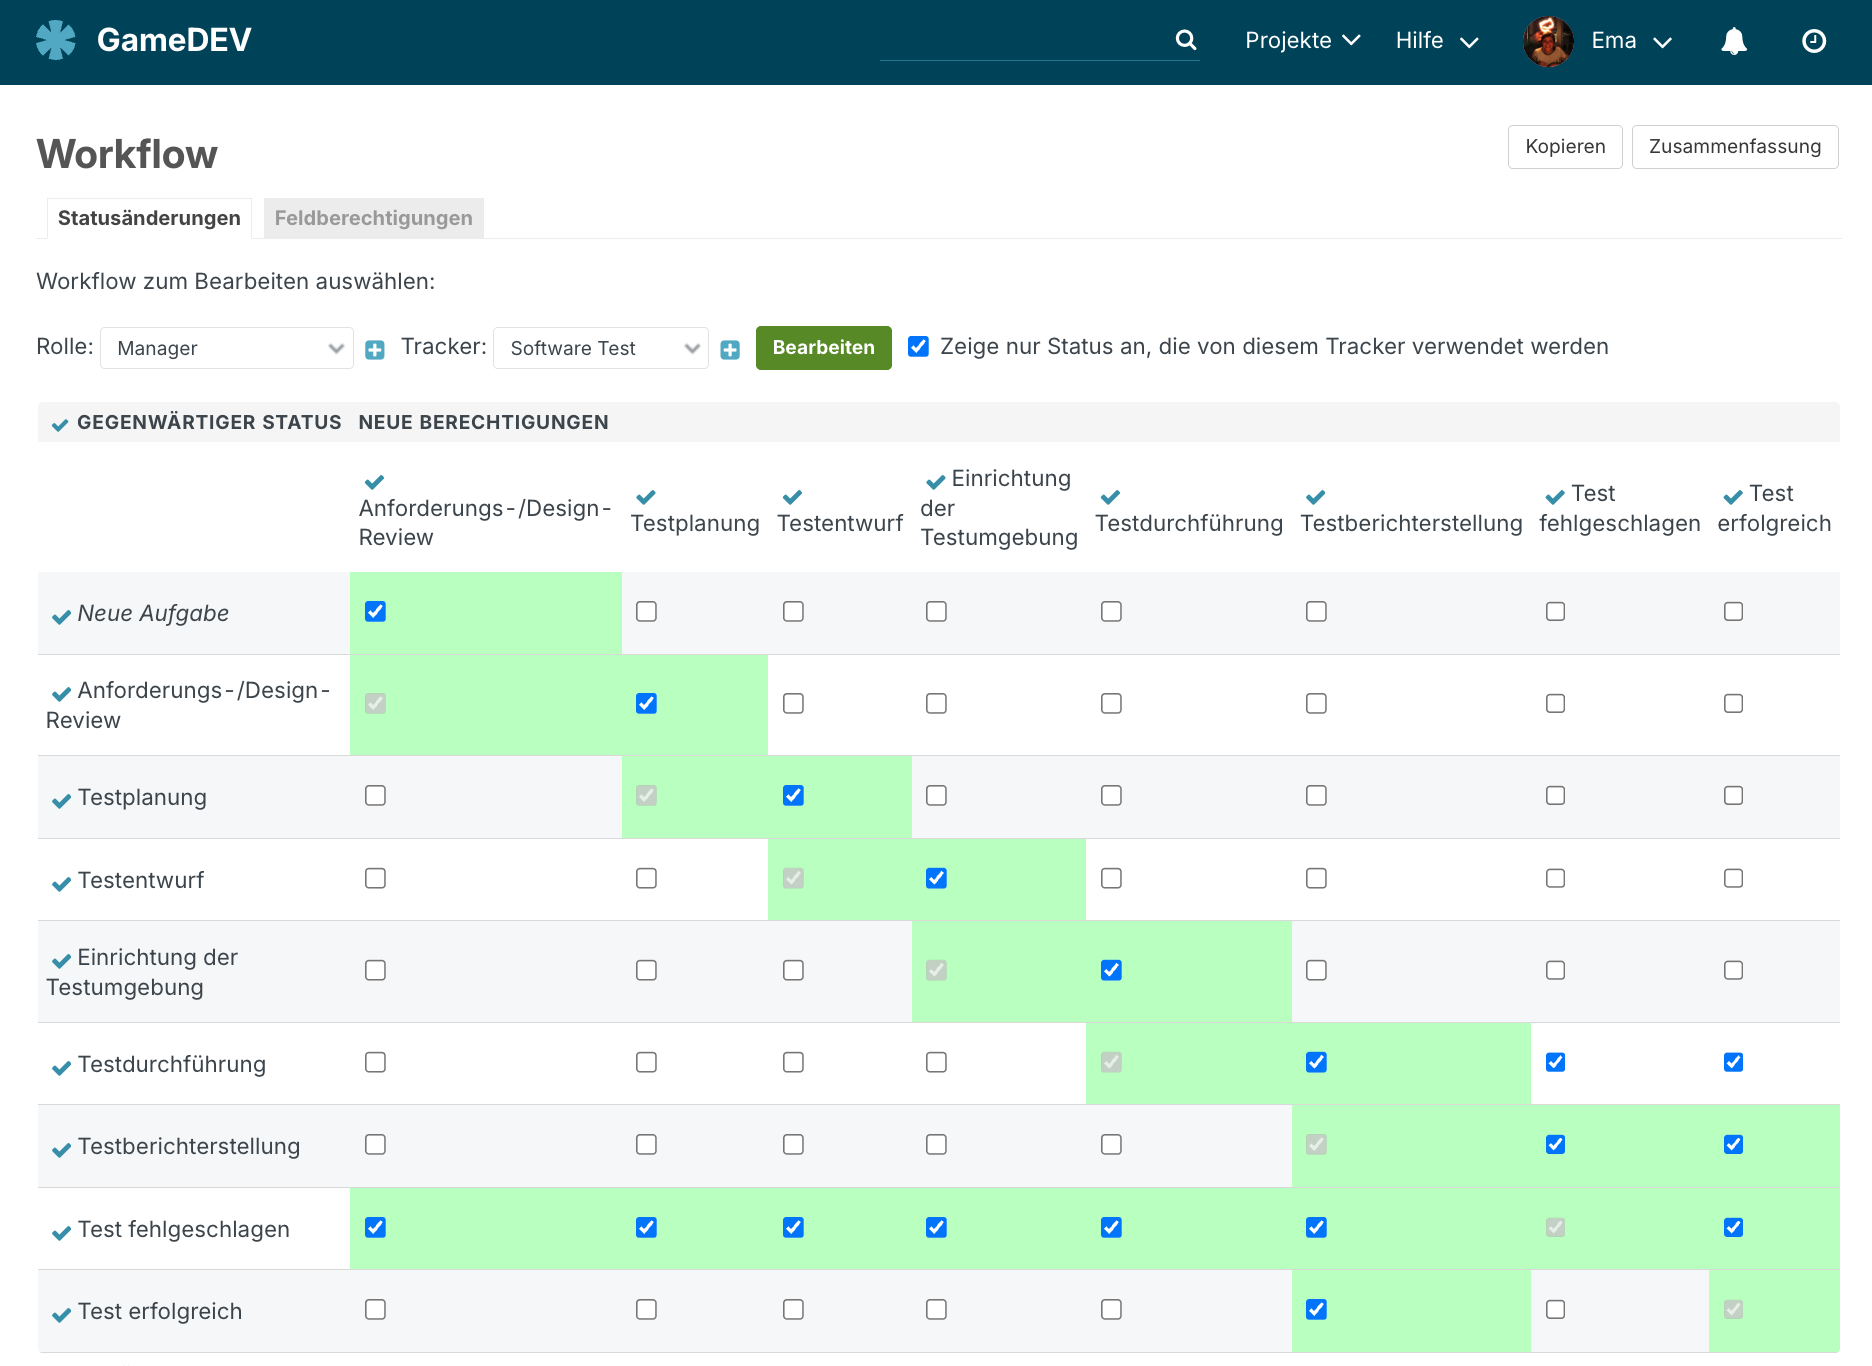The height and width of the screenshot is (1366, 1872).
Task: Click column checkmark icon for Test fehlgeschlagen
Action: tap(1555, 497)
